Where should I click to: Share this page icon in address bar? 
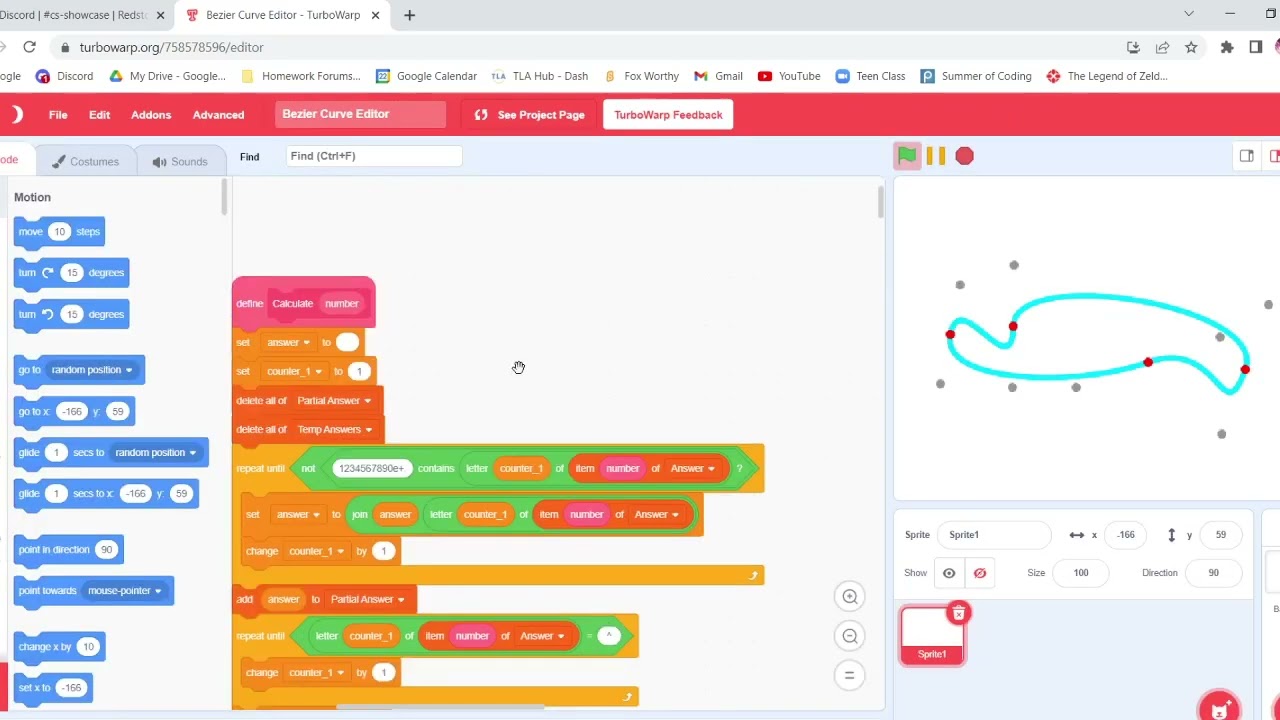[1162, 47]
